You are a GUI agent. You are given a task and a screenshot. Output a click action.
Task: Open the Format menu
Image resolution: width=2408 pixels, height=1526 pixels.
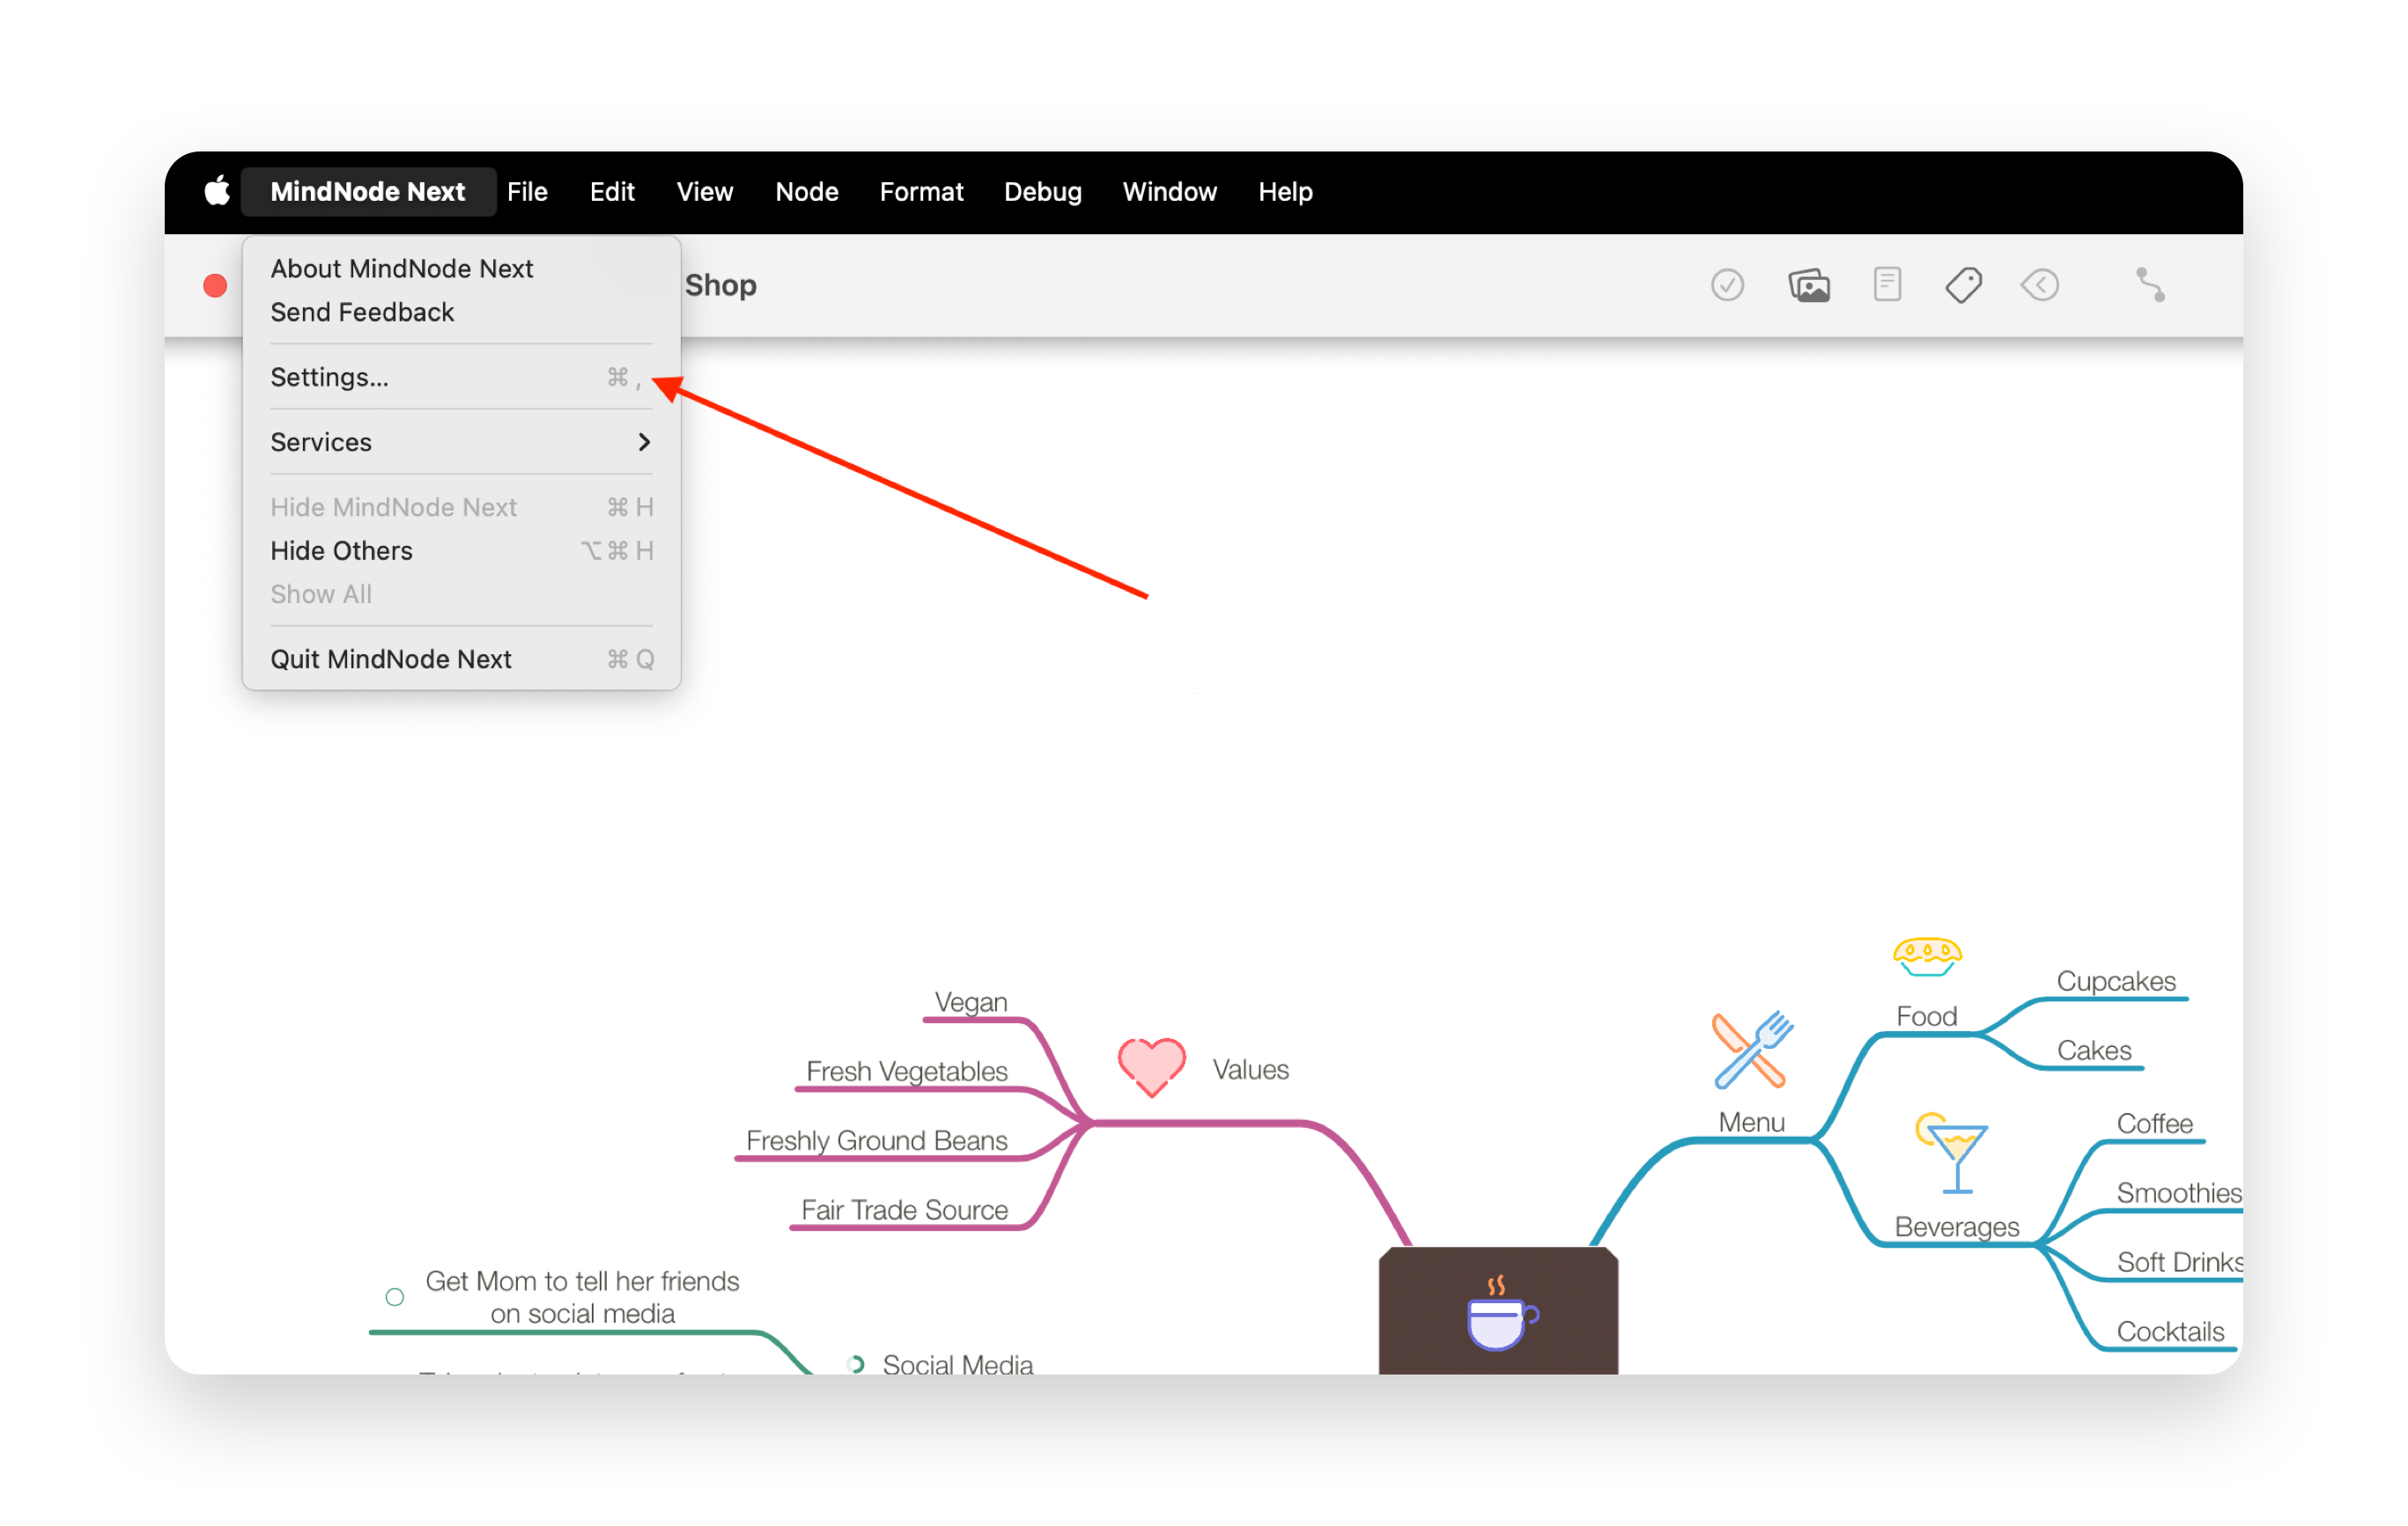tap(921, 191)
